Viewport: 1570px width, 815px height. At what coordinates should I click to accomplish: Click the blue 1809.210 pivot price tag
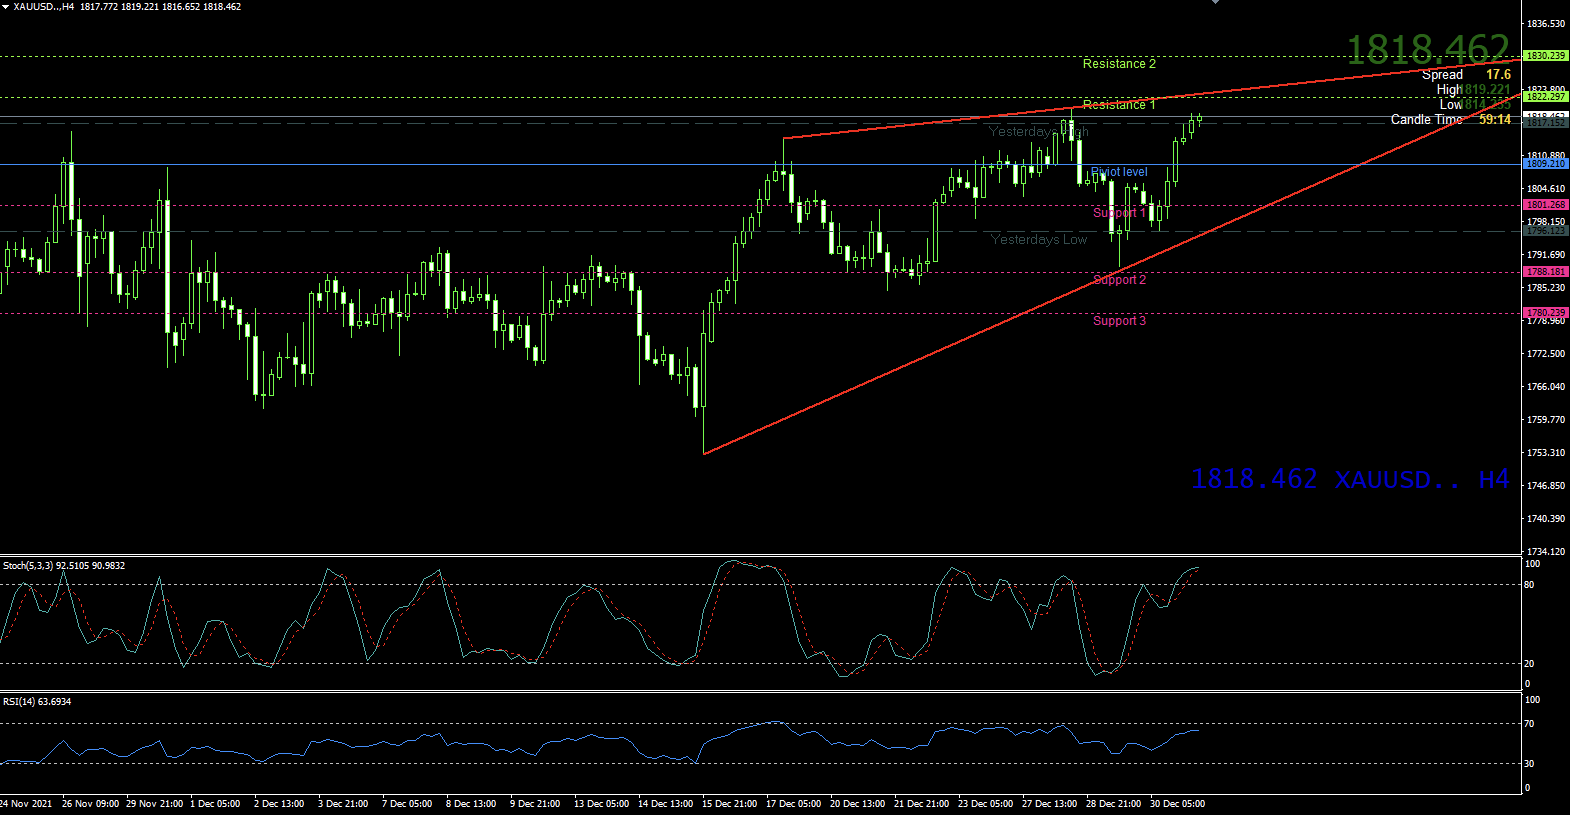[1545, 163]
